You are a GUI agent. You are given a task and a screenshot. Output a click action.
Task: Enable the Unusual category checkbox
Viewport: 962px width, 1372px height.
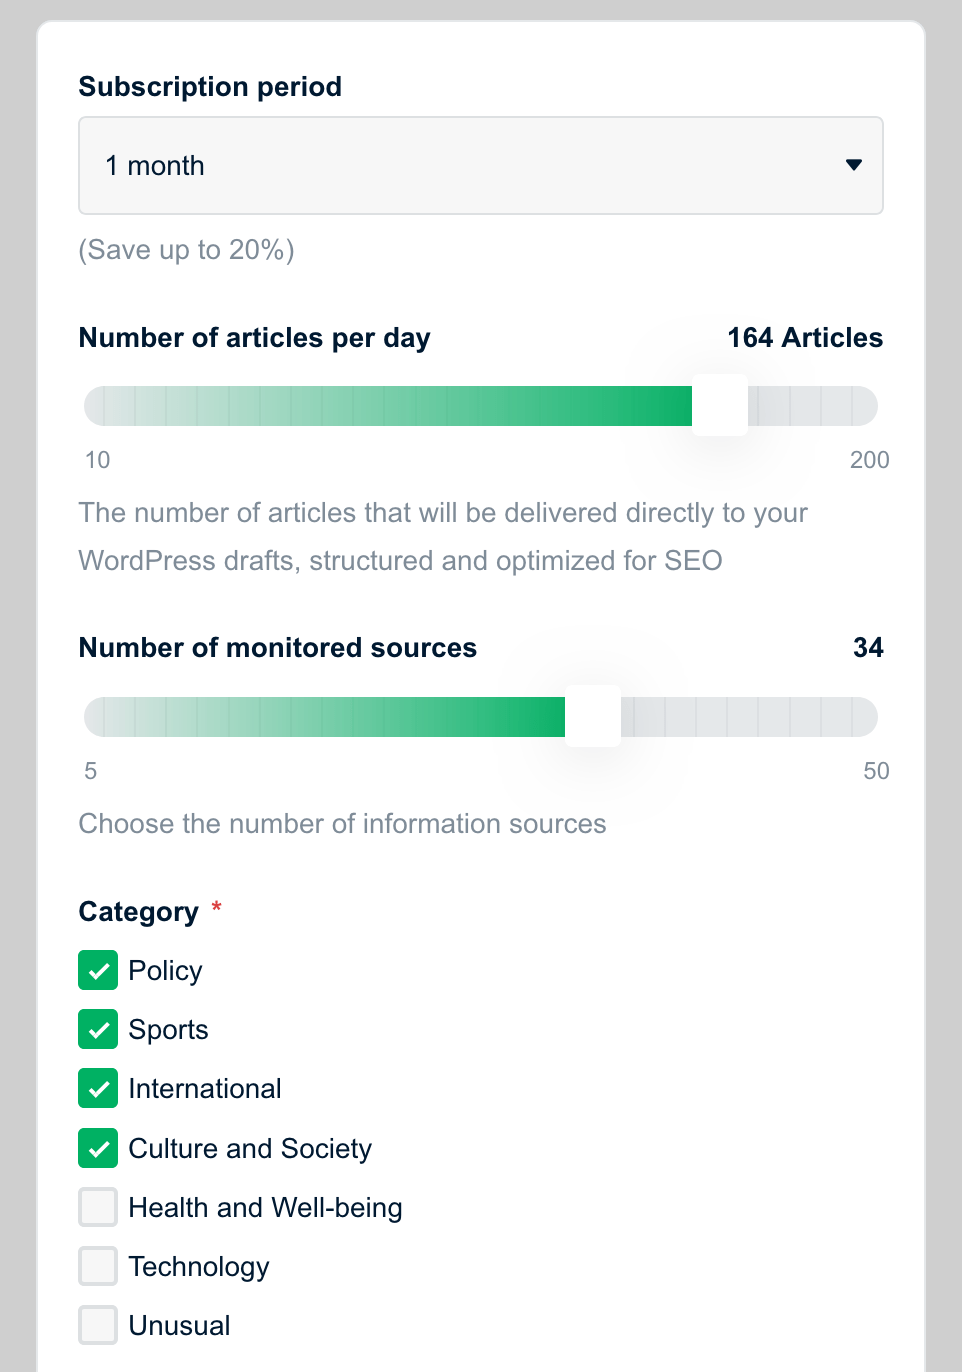[98, 1325]
